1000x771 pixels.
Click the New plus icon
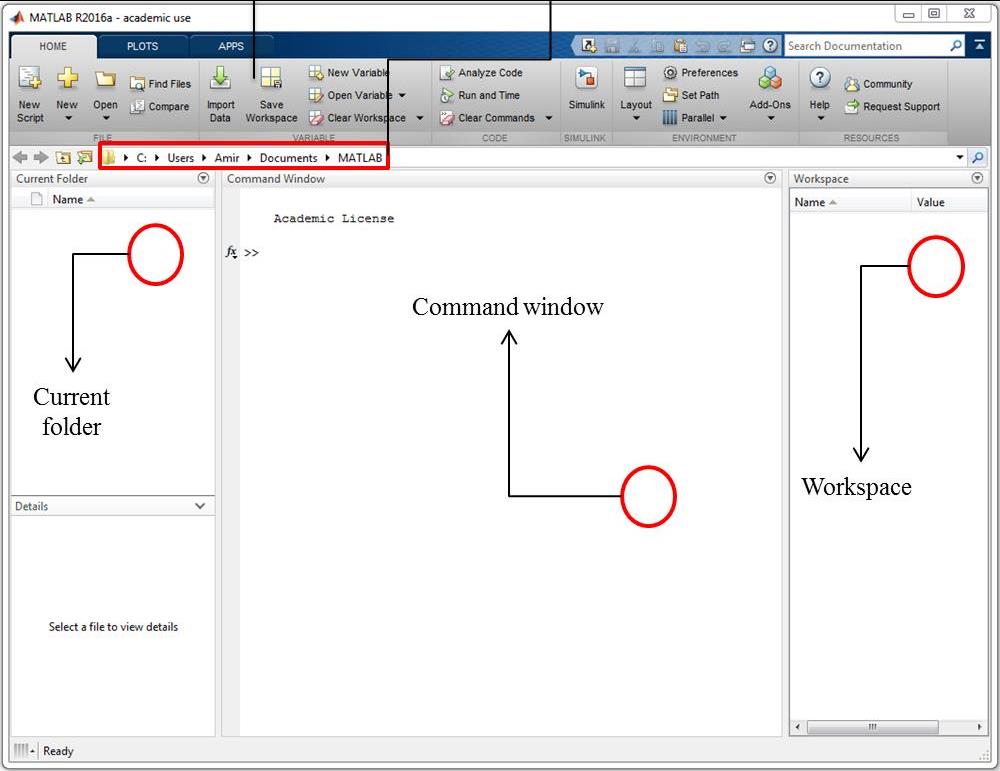click(x=67, y=78)
